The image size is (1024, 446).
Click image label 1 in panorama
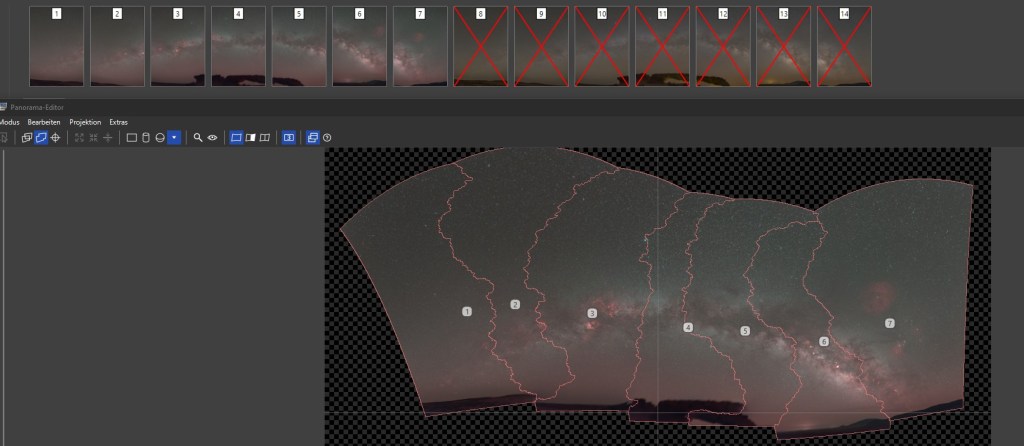[x=467, y=312]
